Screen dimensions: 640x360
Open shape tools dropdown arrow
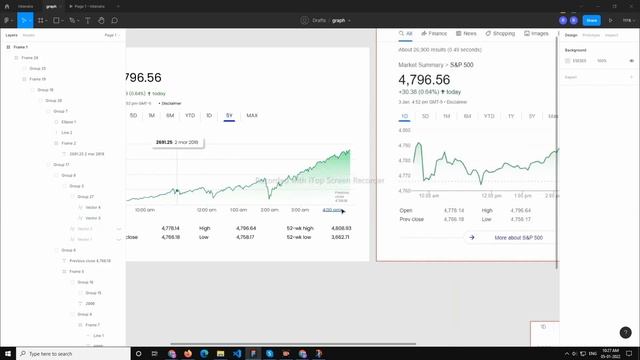pyautogui.click(x=62, y=20)
